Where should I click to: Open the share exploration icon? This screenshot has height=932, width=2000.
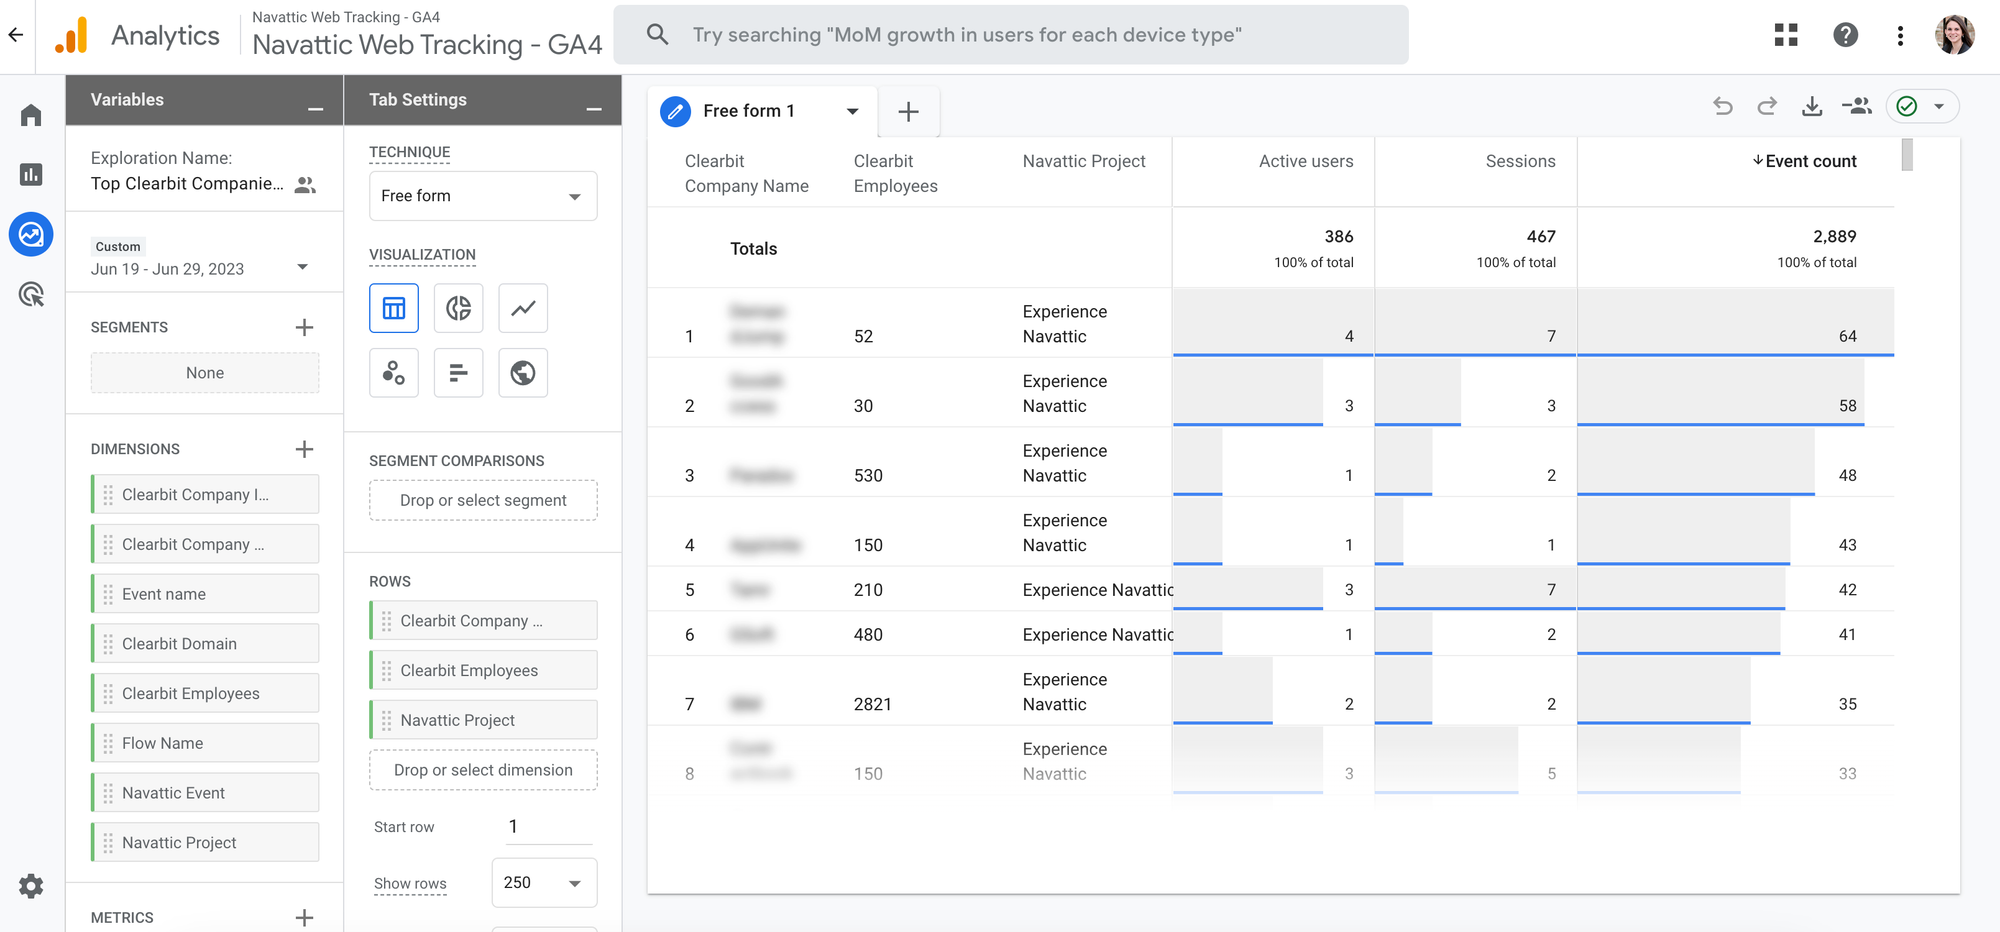(1857, 106)
